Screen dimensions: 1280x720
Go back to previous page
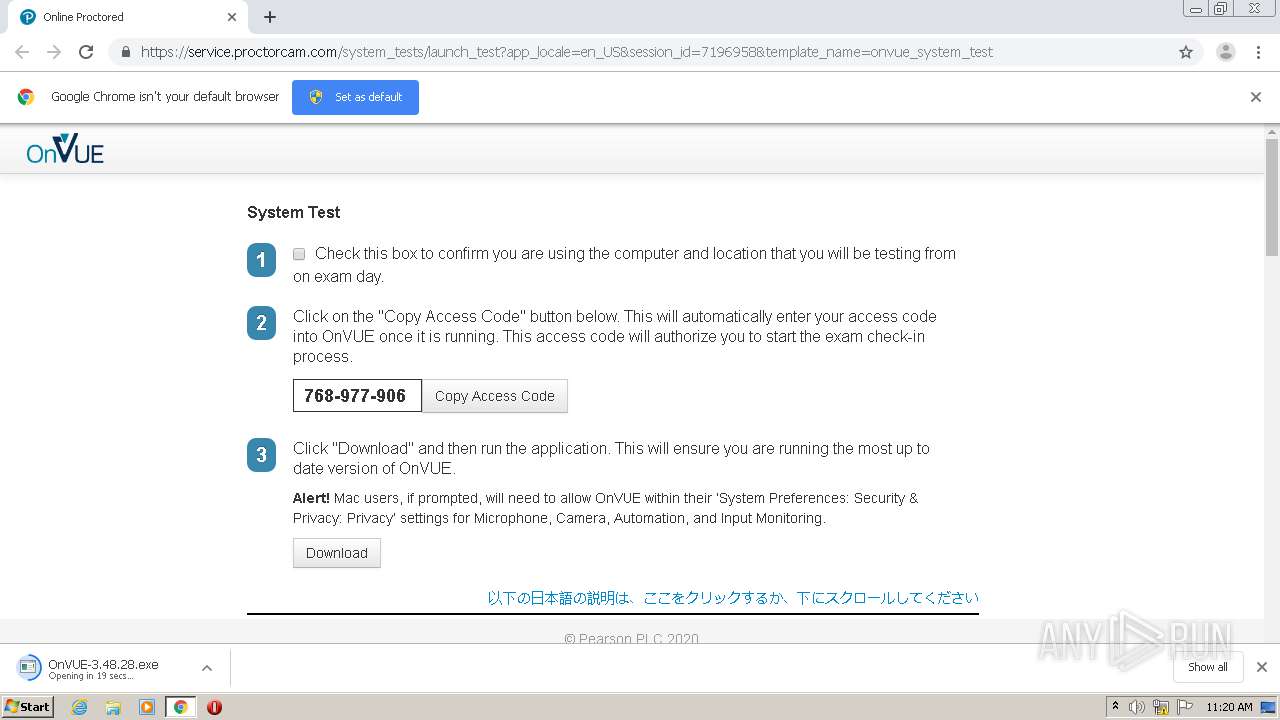(x=22, y=52)
